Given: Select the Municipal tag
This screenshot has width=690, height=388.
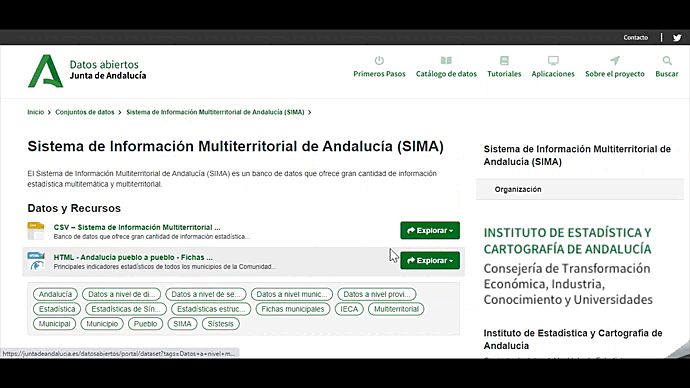Looking at the screenshot, I should pyautogui.click(x=55, y=324).
